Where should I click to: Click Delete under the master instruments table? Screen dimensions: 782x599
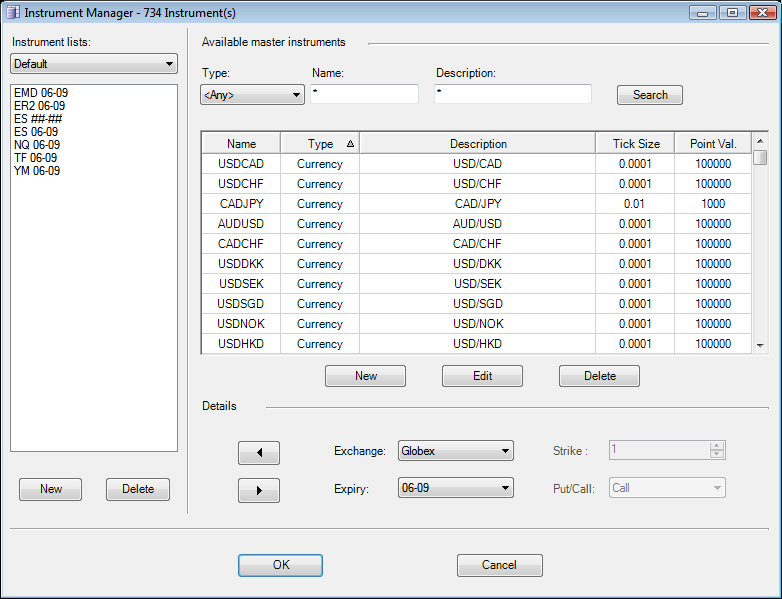pyautogui.click(x=599, y=376)
